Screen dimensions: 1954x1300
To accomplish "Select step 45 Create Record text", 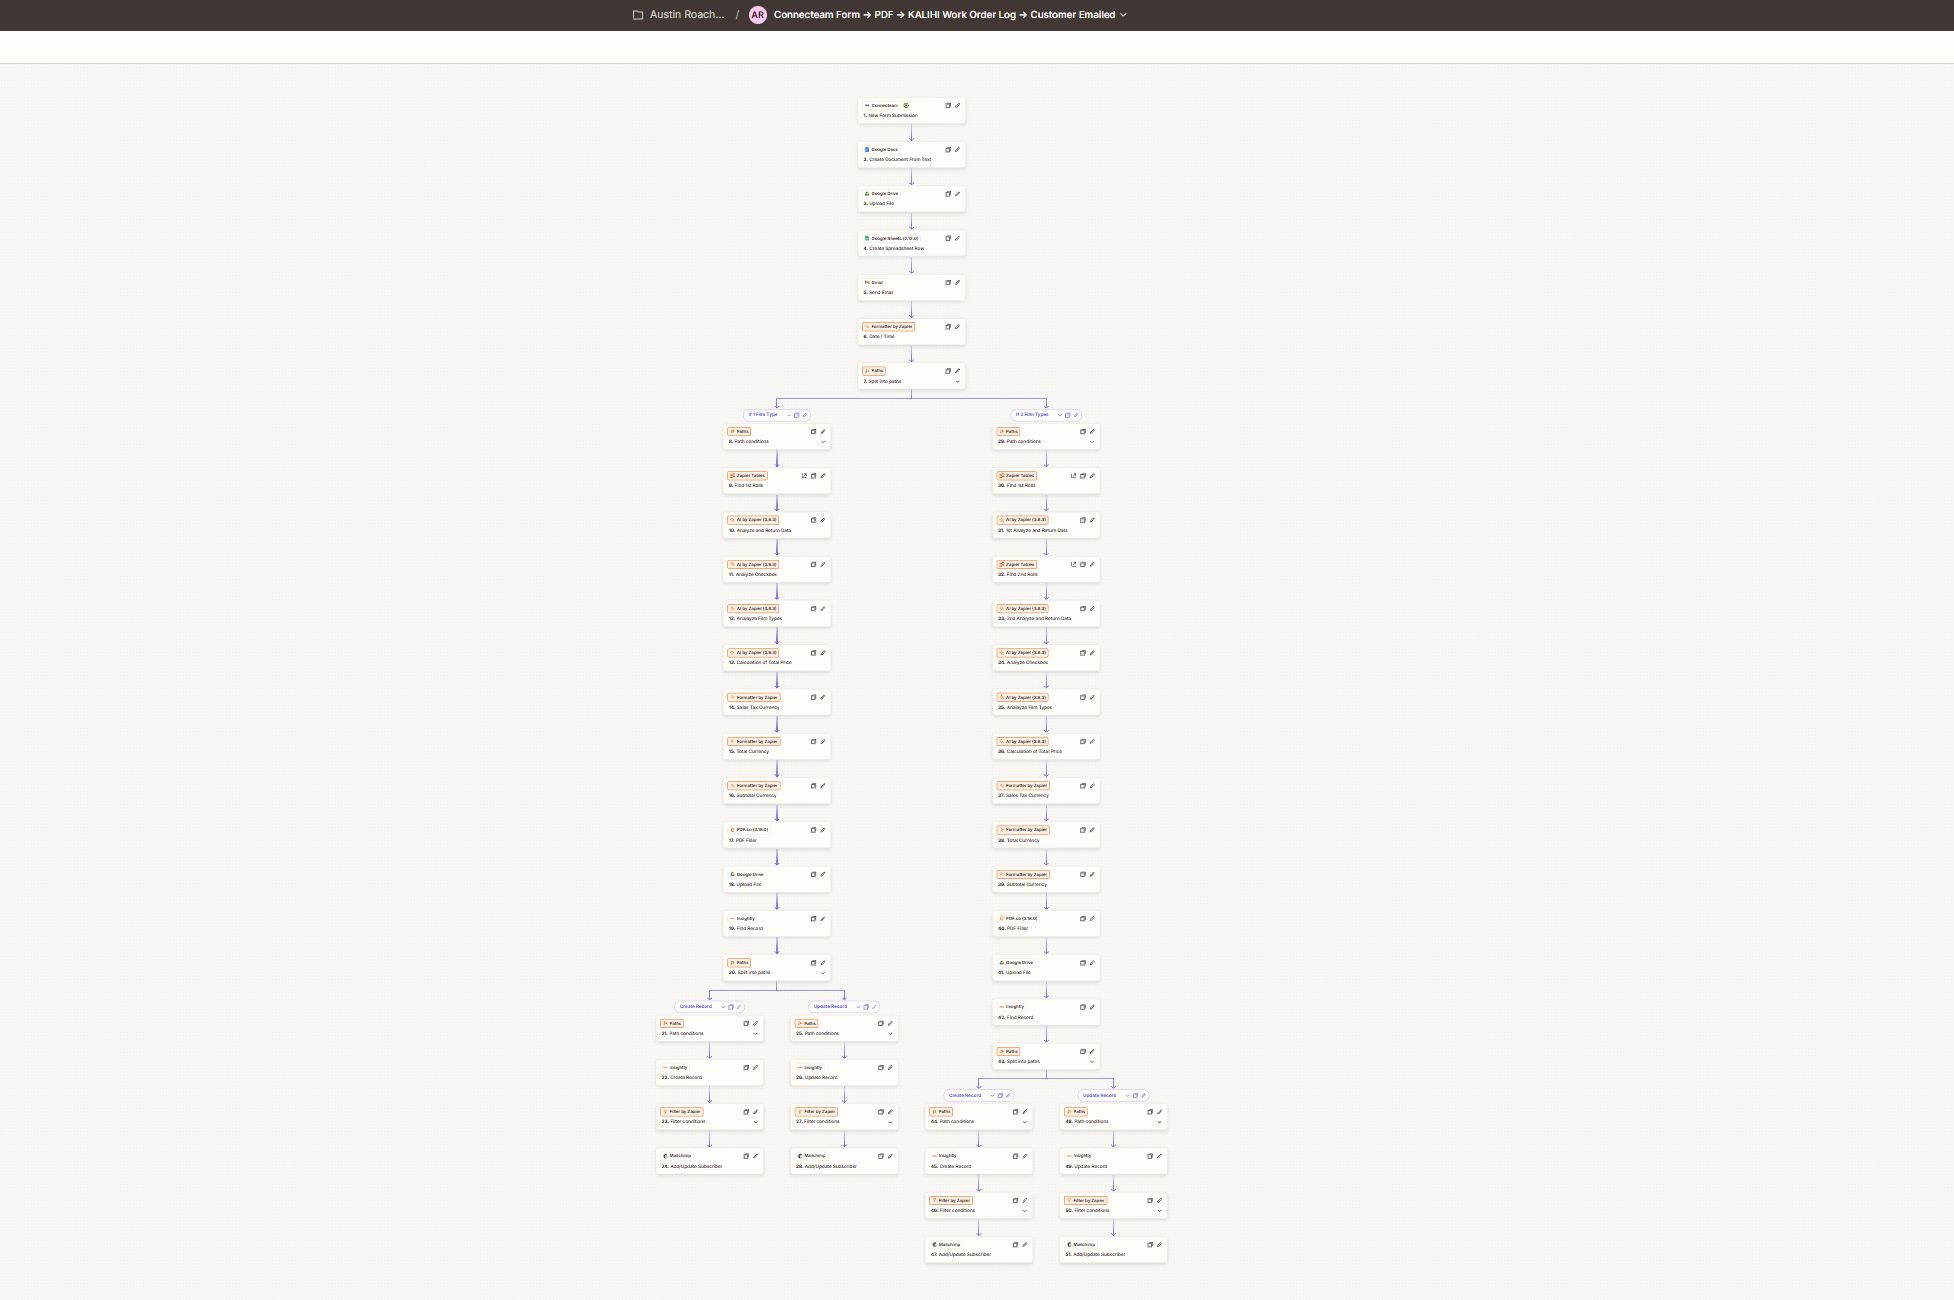I will pyautogui.click(x=951, y=1167).
